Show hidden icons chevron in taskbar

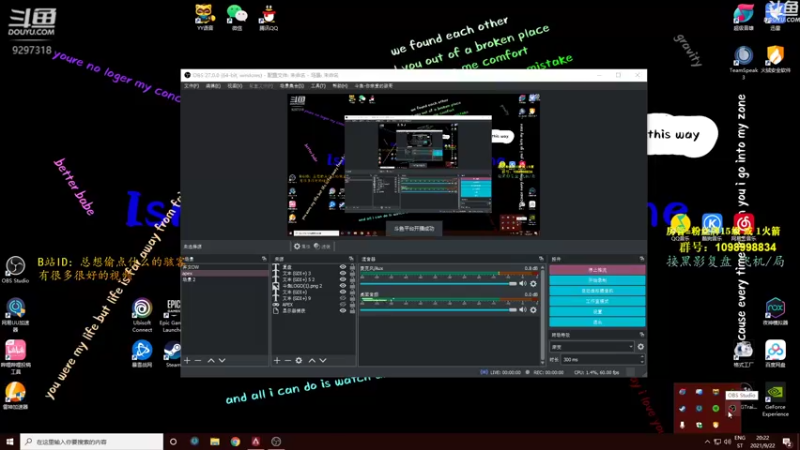click(707, 442)
